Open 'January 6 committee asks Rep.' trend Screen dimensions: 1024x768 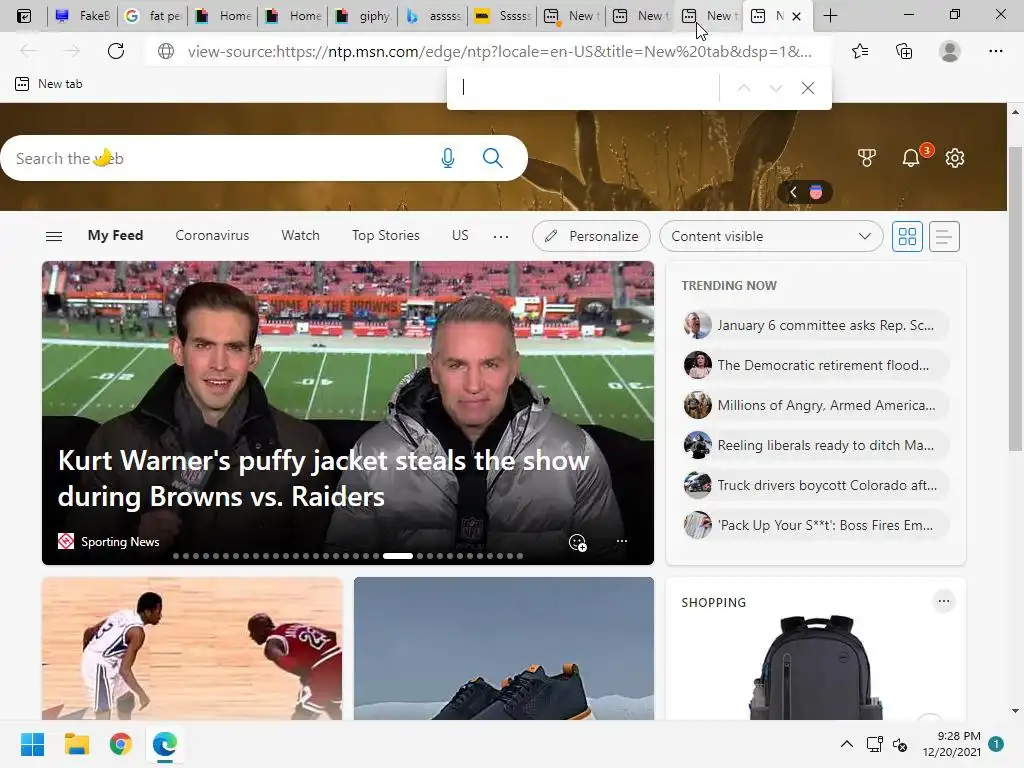[x=815, y=325]
